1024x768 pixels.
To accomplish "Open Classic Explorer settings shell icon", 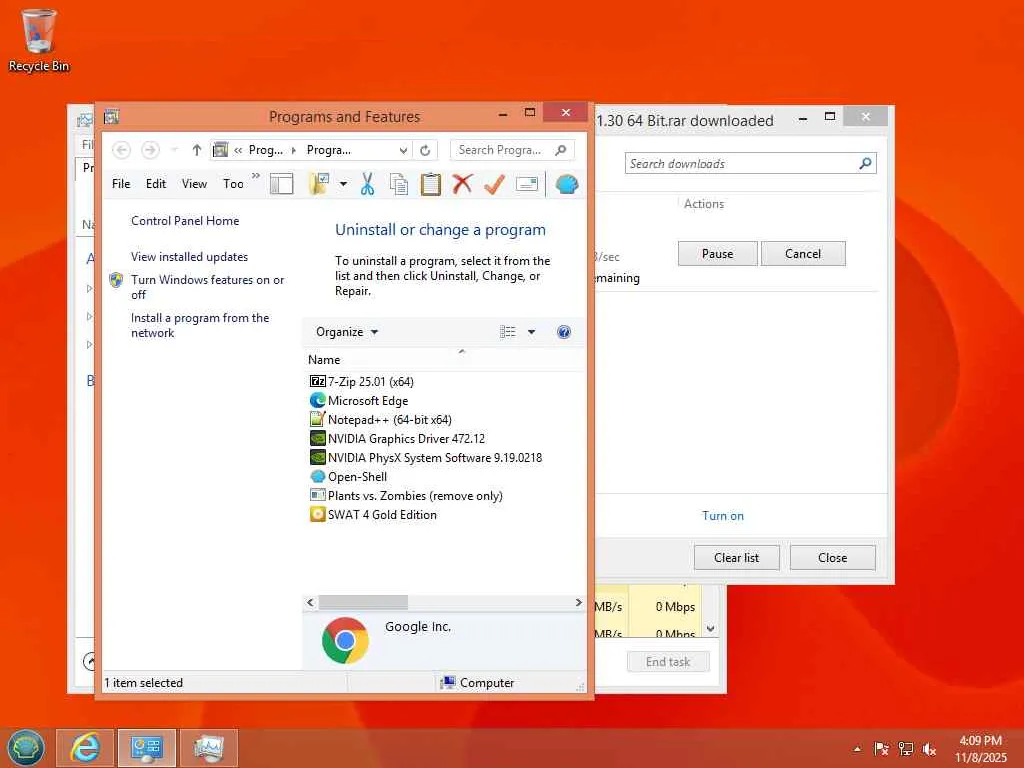I will 566,184.
